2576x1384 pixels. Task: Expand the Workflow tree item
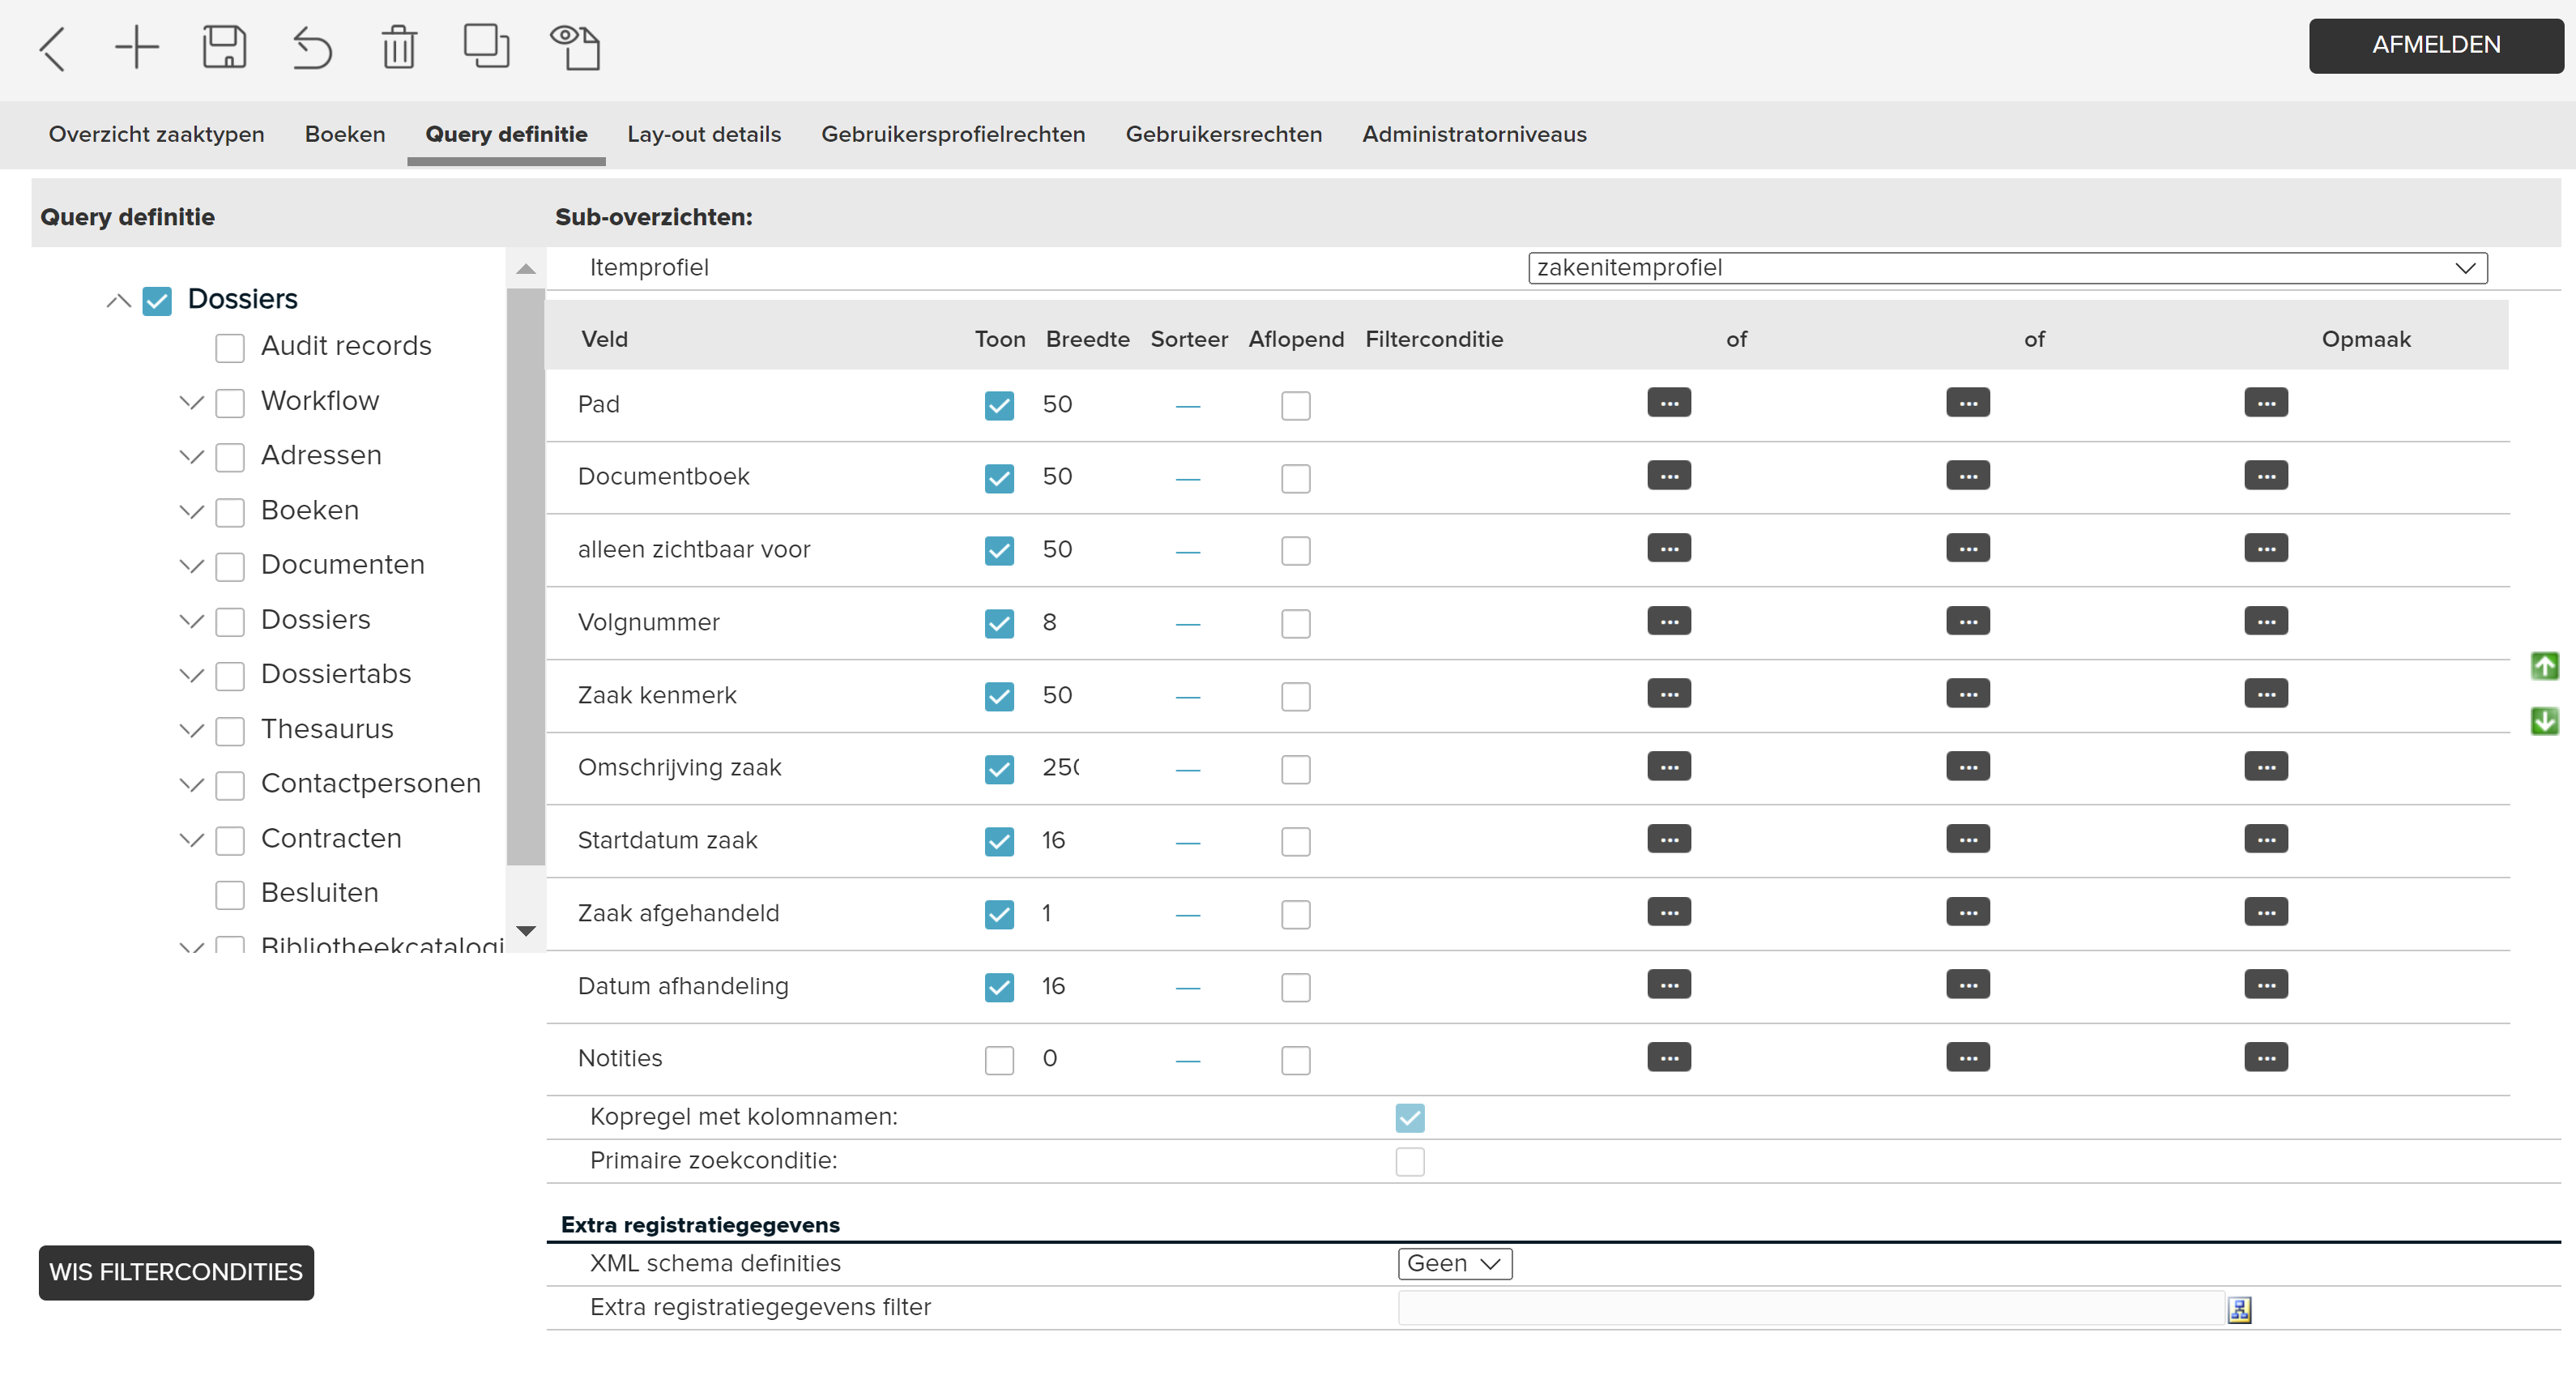pyautogui.click(x=186, y=400)
